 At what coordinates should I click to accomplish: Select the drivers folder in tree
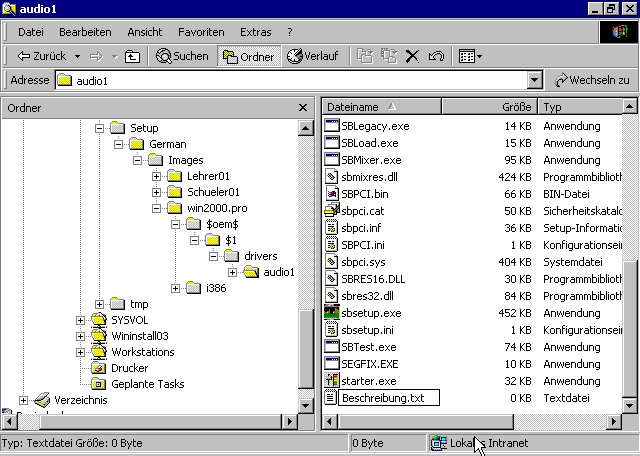coord(251,256)
